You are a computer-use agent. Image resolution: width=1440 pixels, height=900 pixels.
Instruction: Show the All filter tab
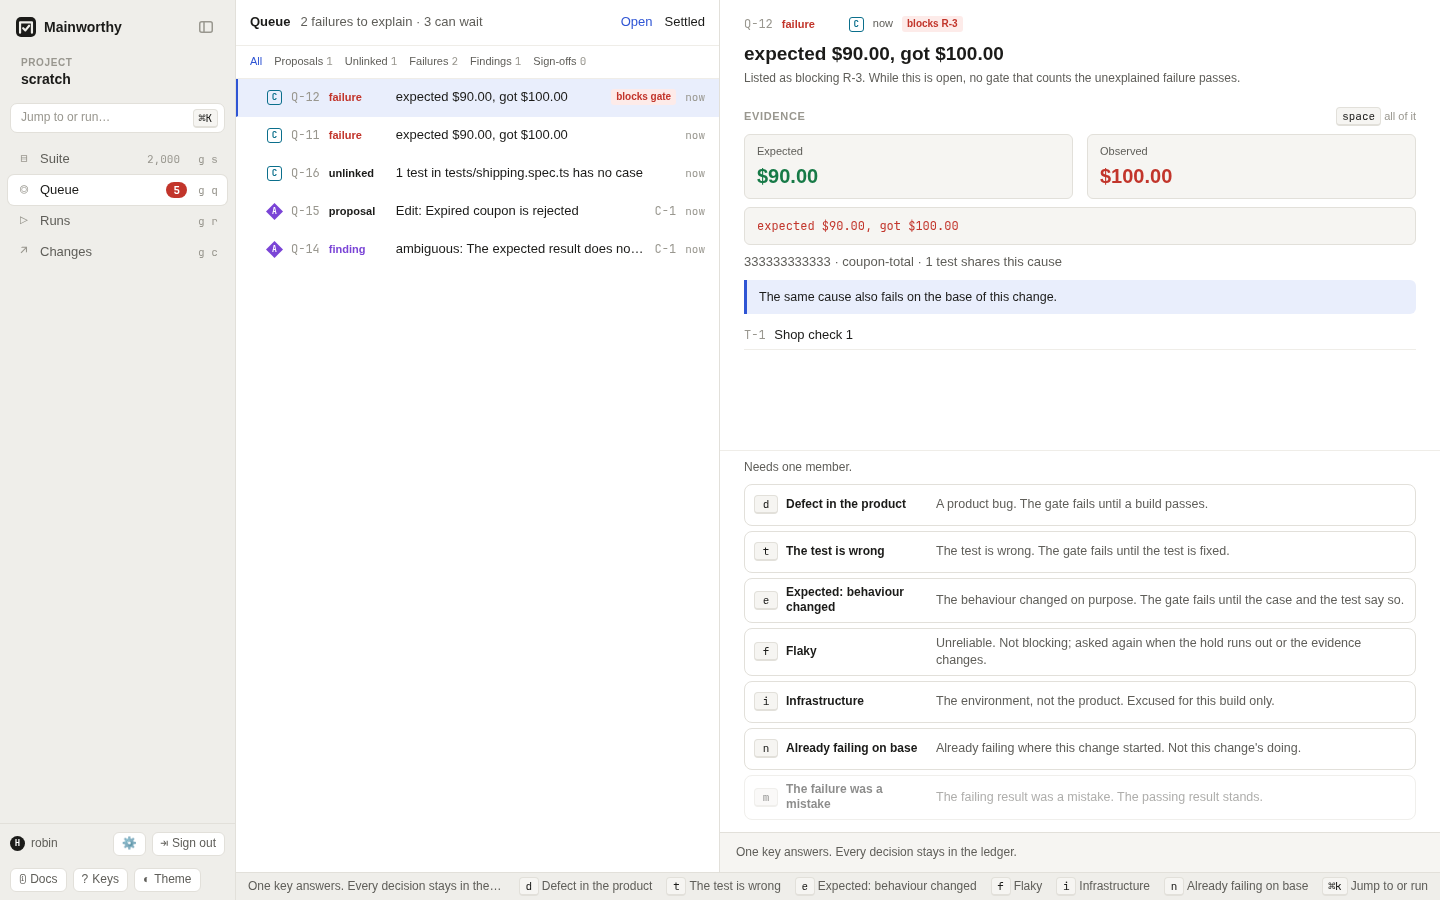pos(256,62)
